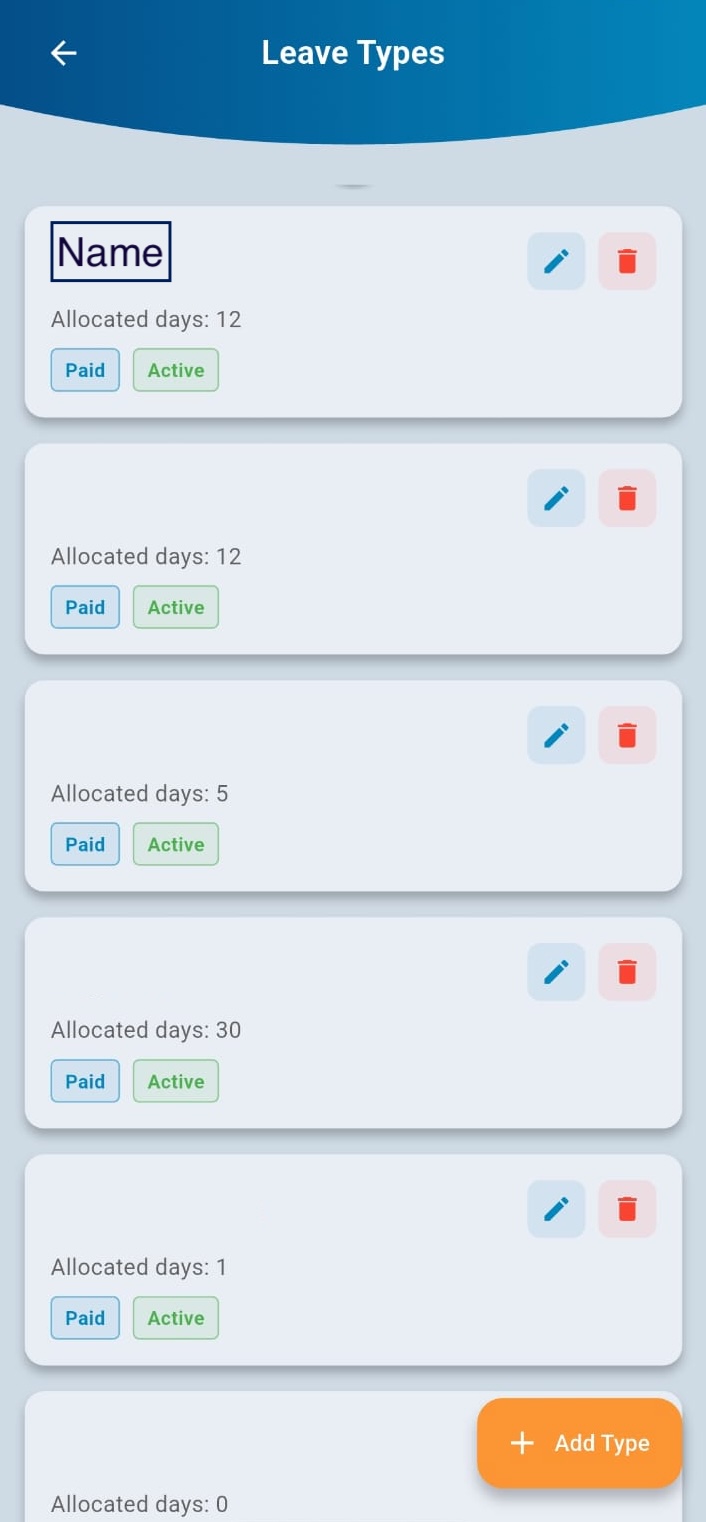Edit the leave type with 1 allocated day
Screen dimensions: 706x1522
(556, 1209)
